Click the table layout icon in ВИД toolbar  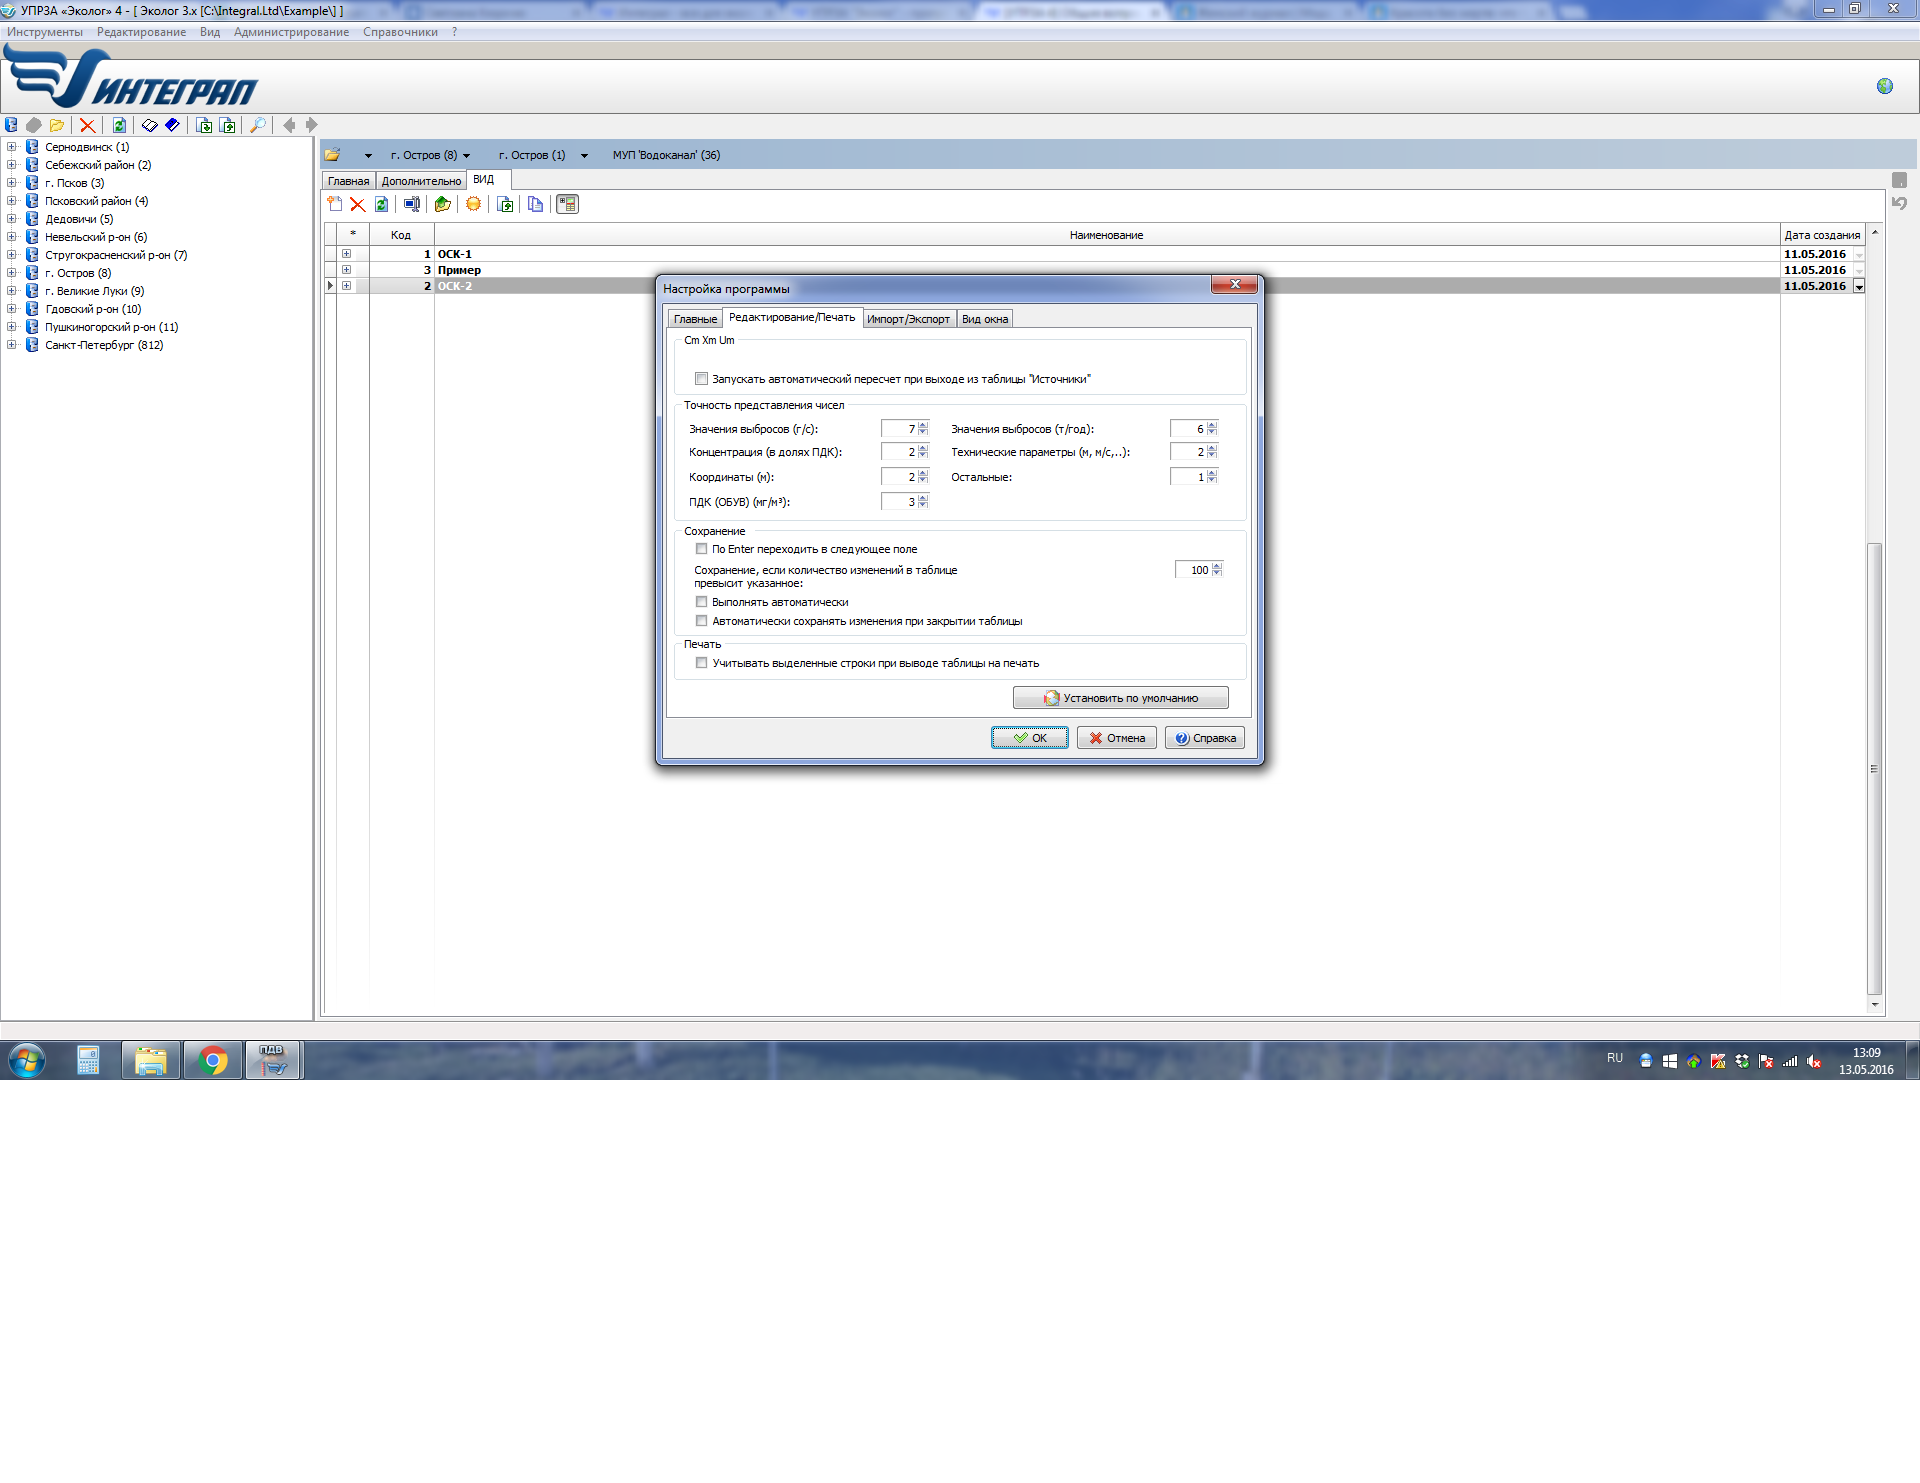(x=567, y=204)
